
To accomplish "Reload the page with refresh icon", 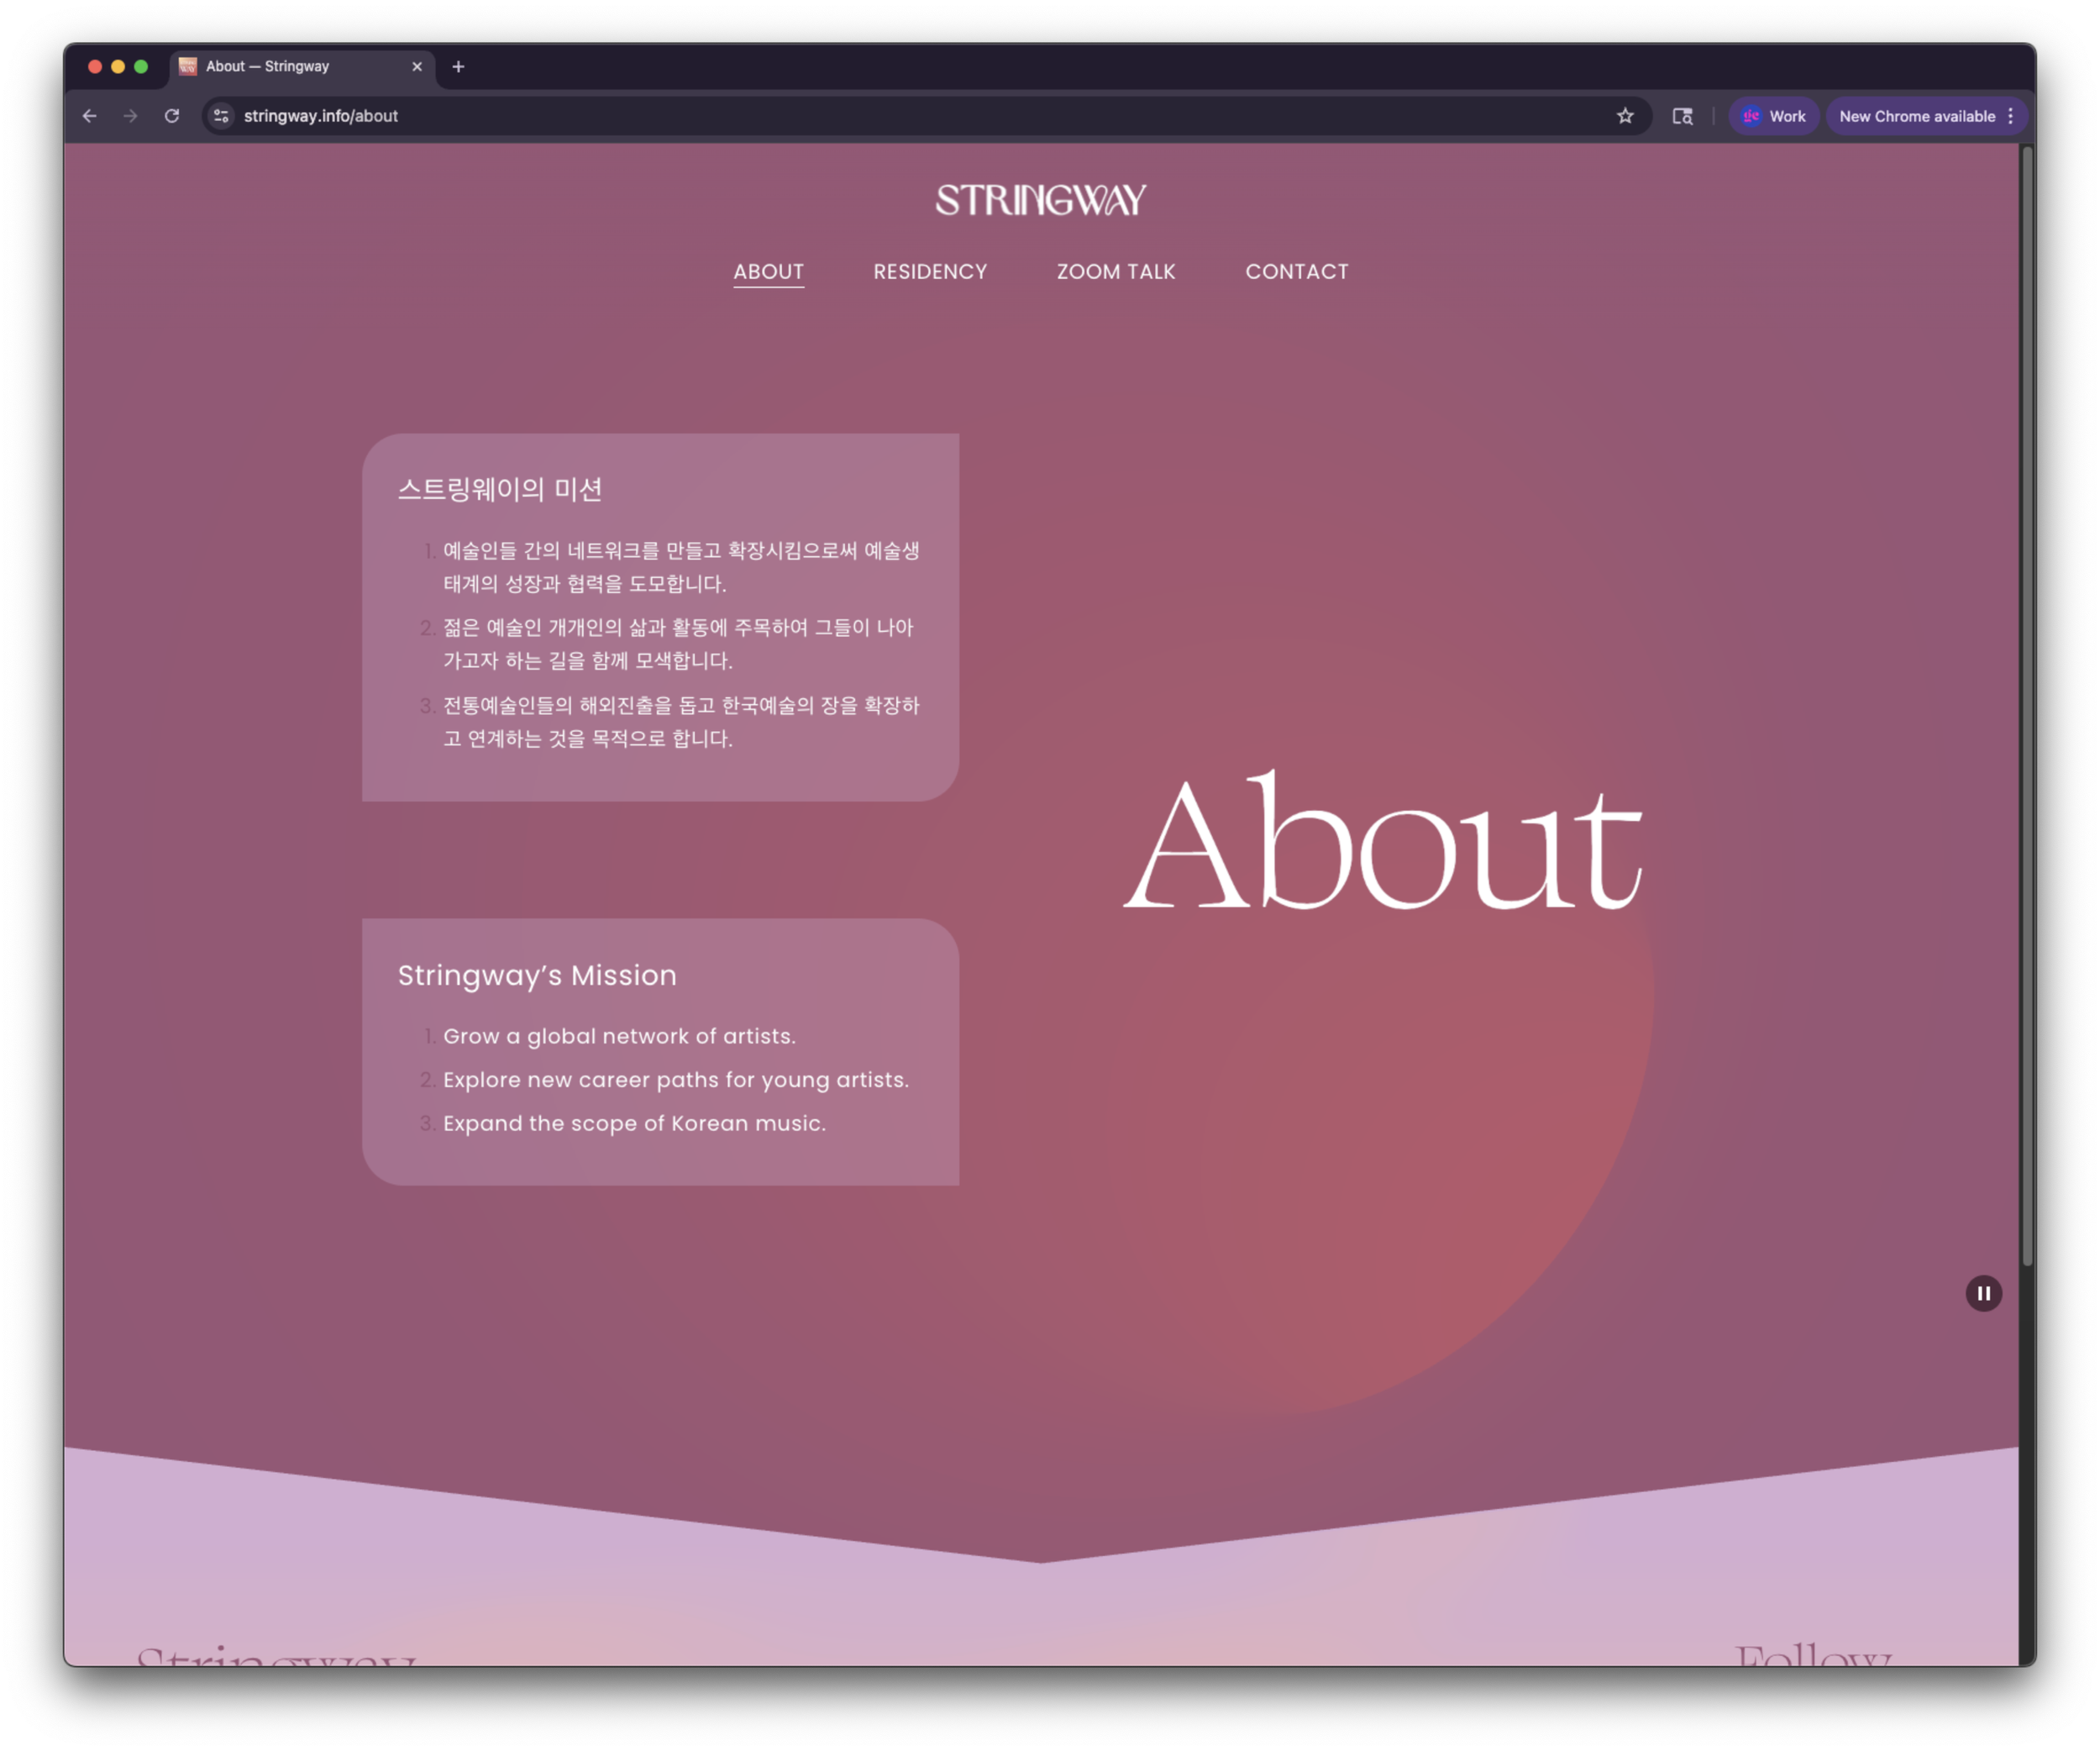I will click(172, 116).
